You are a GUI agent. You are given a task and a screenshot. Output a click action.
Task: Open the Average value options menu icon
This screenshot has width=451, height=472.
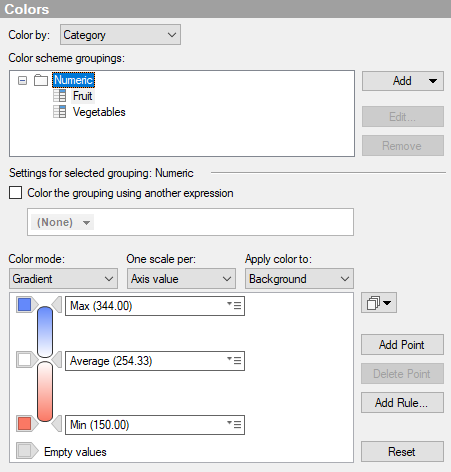pyautogui.click(x=234, y=360)
